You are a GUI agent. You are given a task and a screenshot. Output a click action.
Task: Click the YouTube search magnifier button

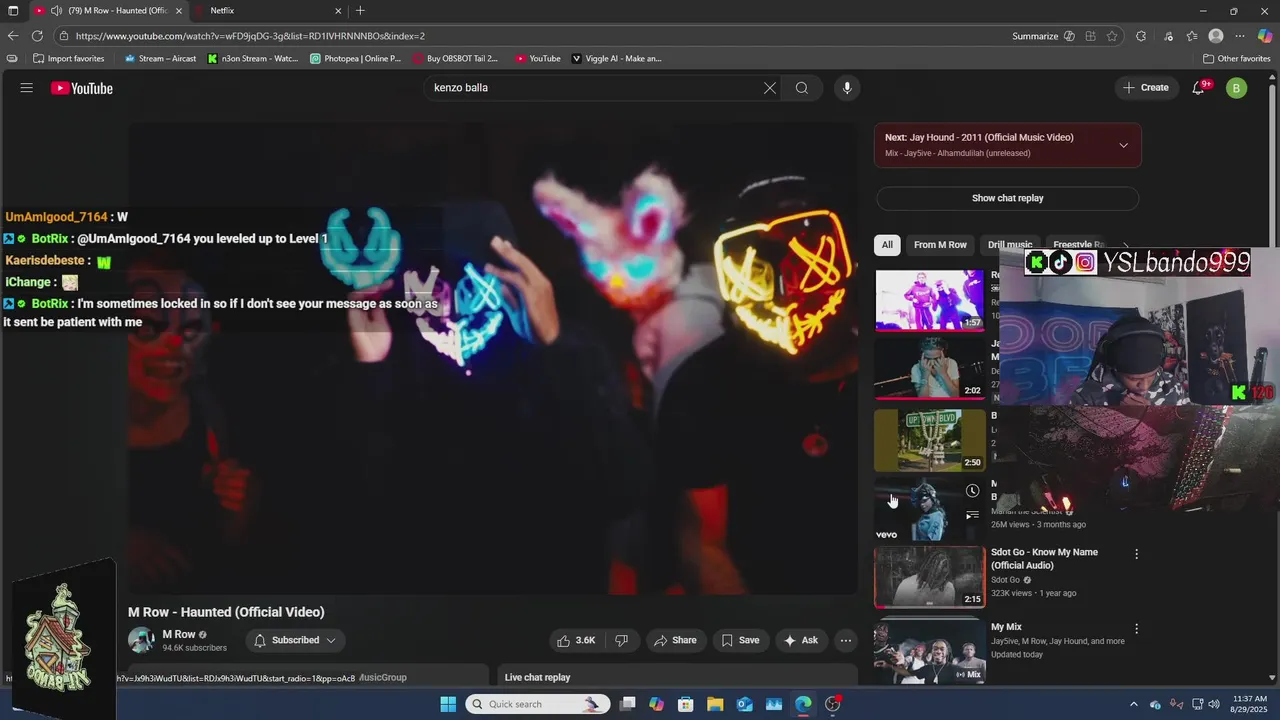802,88
